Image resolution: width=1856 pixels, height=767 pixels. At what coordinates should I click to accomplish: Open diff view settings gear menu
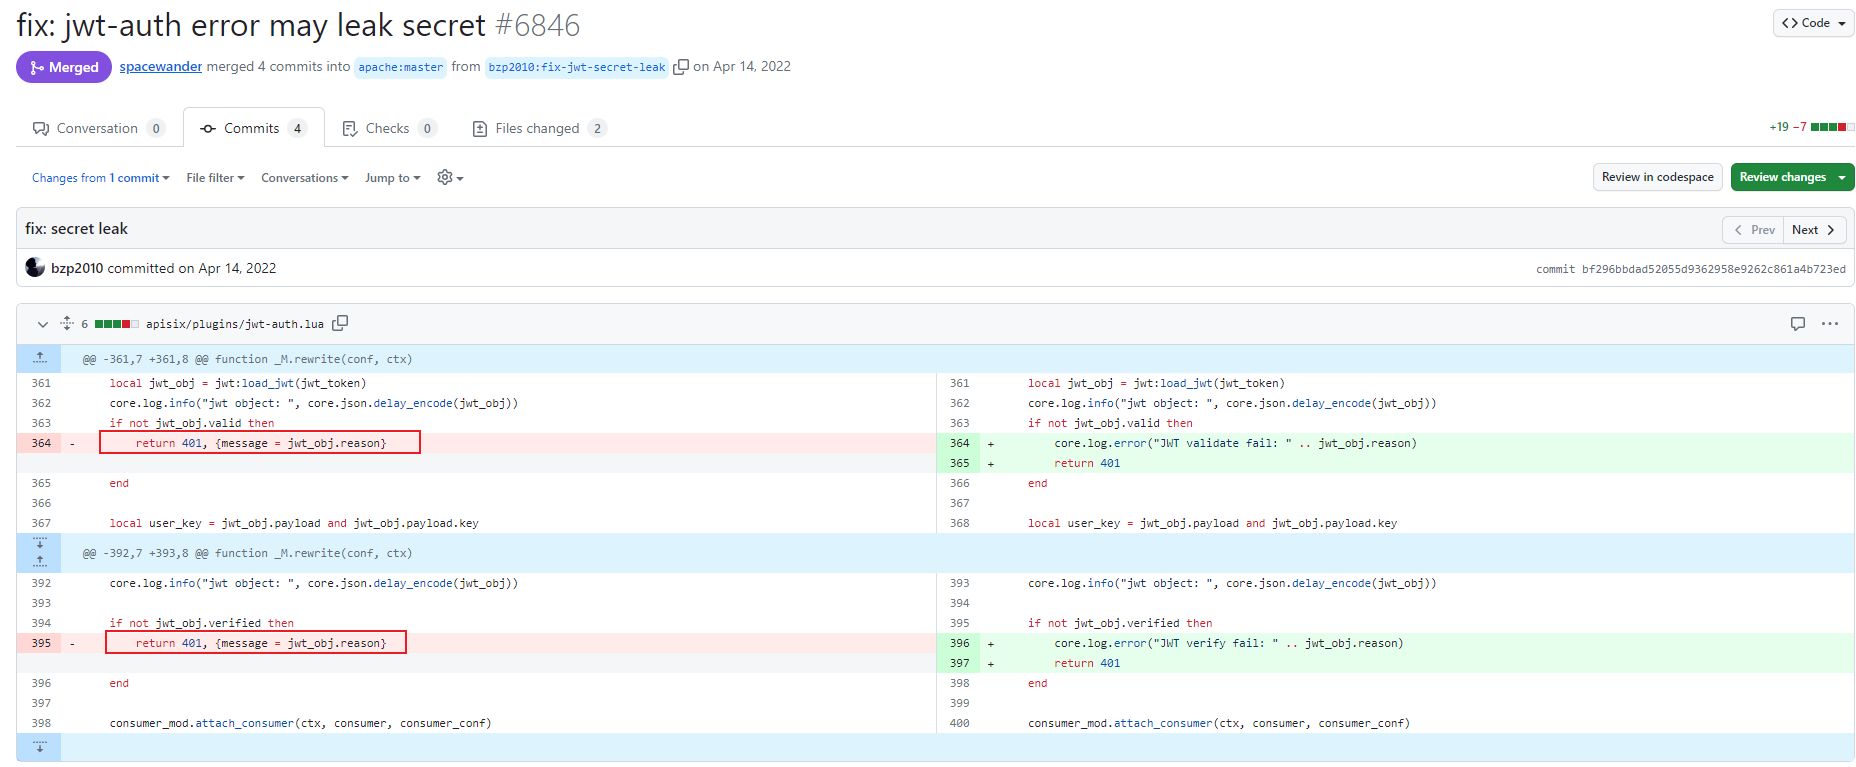[x=450, y=177]
